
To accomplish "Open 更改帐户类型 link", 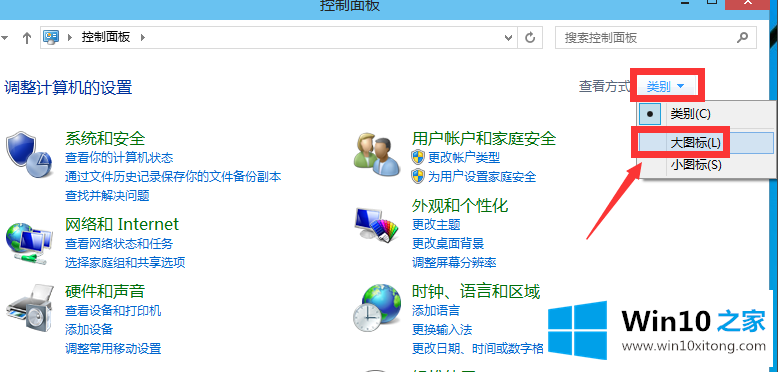I will point(464,158).
